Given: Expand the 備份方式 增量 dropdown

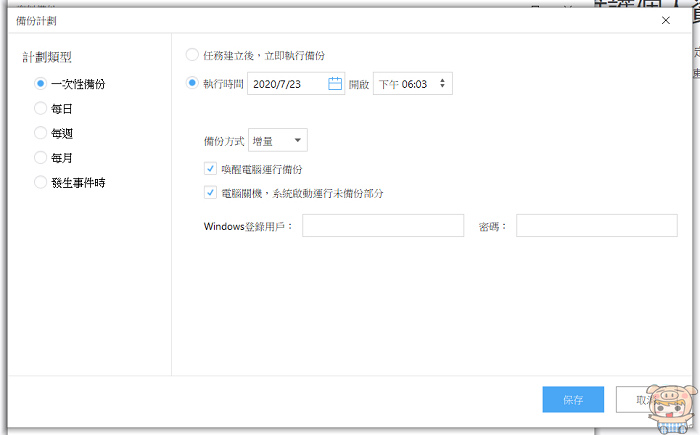Looking at the screenshot, I should (x=278, y=141).
